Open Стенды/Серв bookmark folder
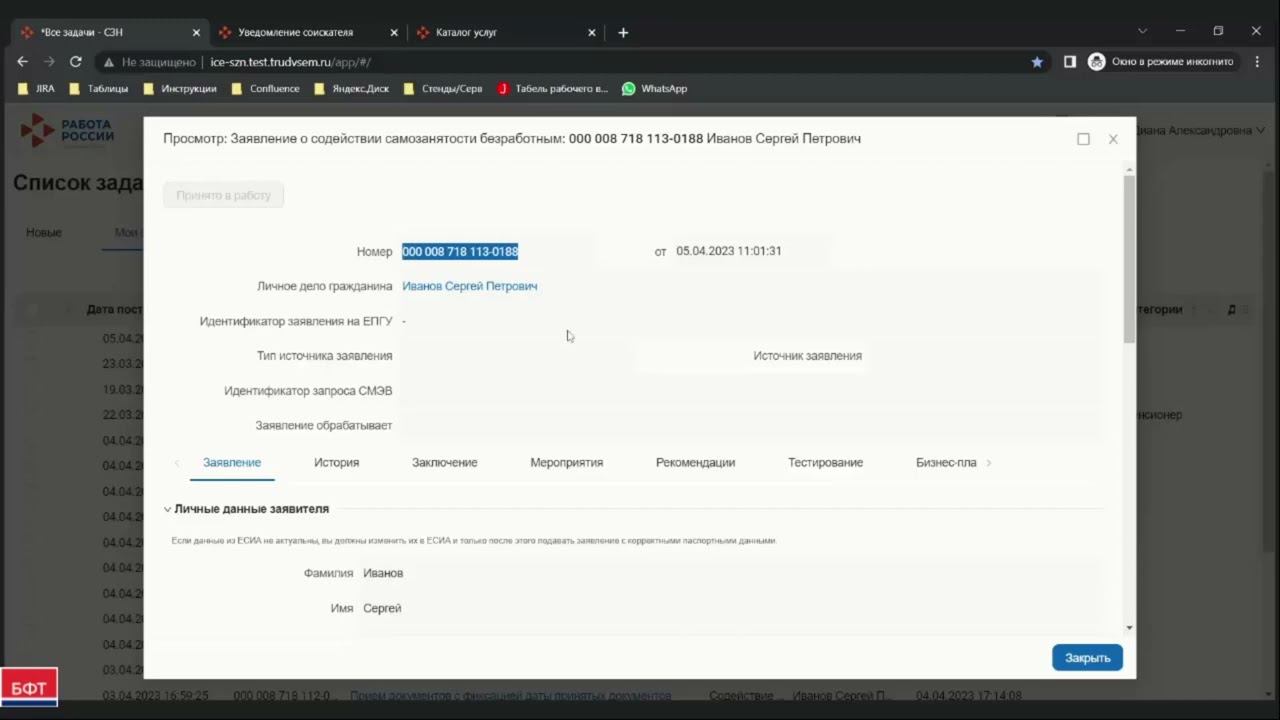1280x720 pixels. [442, 88]
